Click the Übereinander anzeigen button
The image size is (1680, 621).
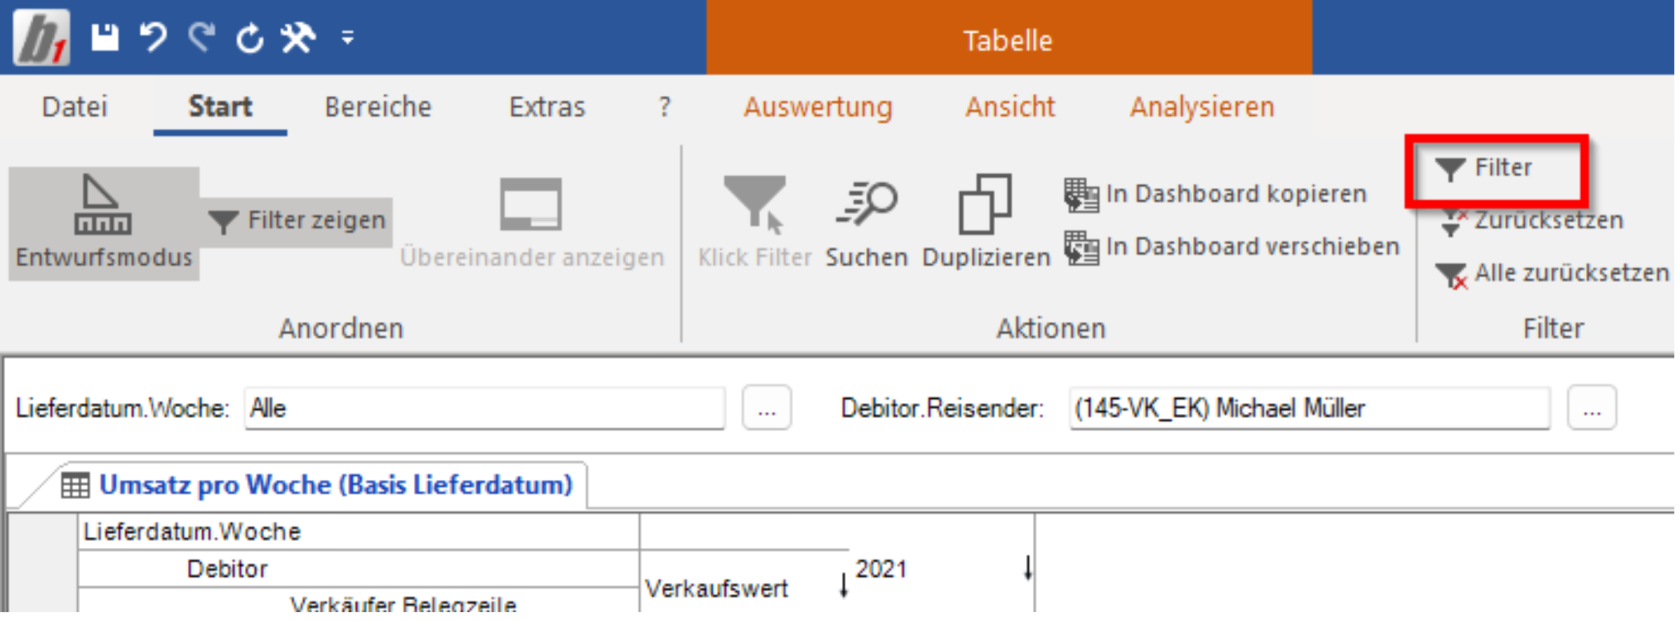(532, 223)
